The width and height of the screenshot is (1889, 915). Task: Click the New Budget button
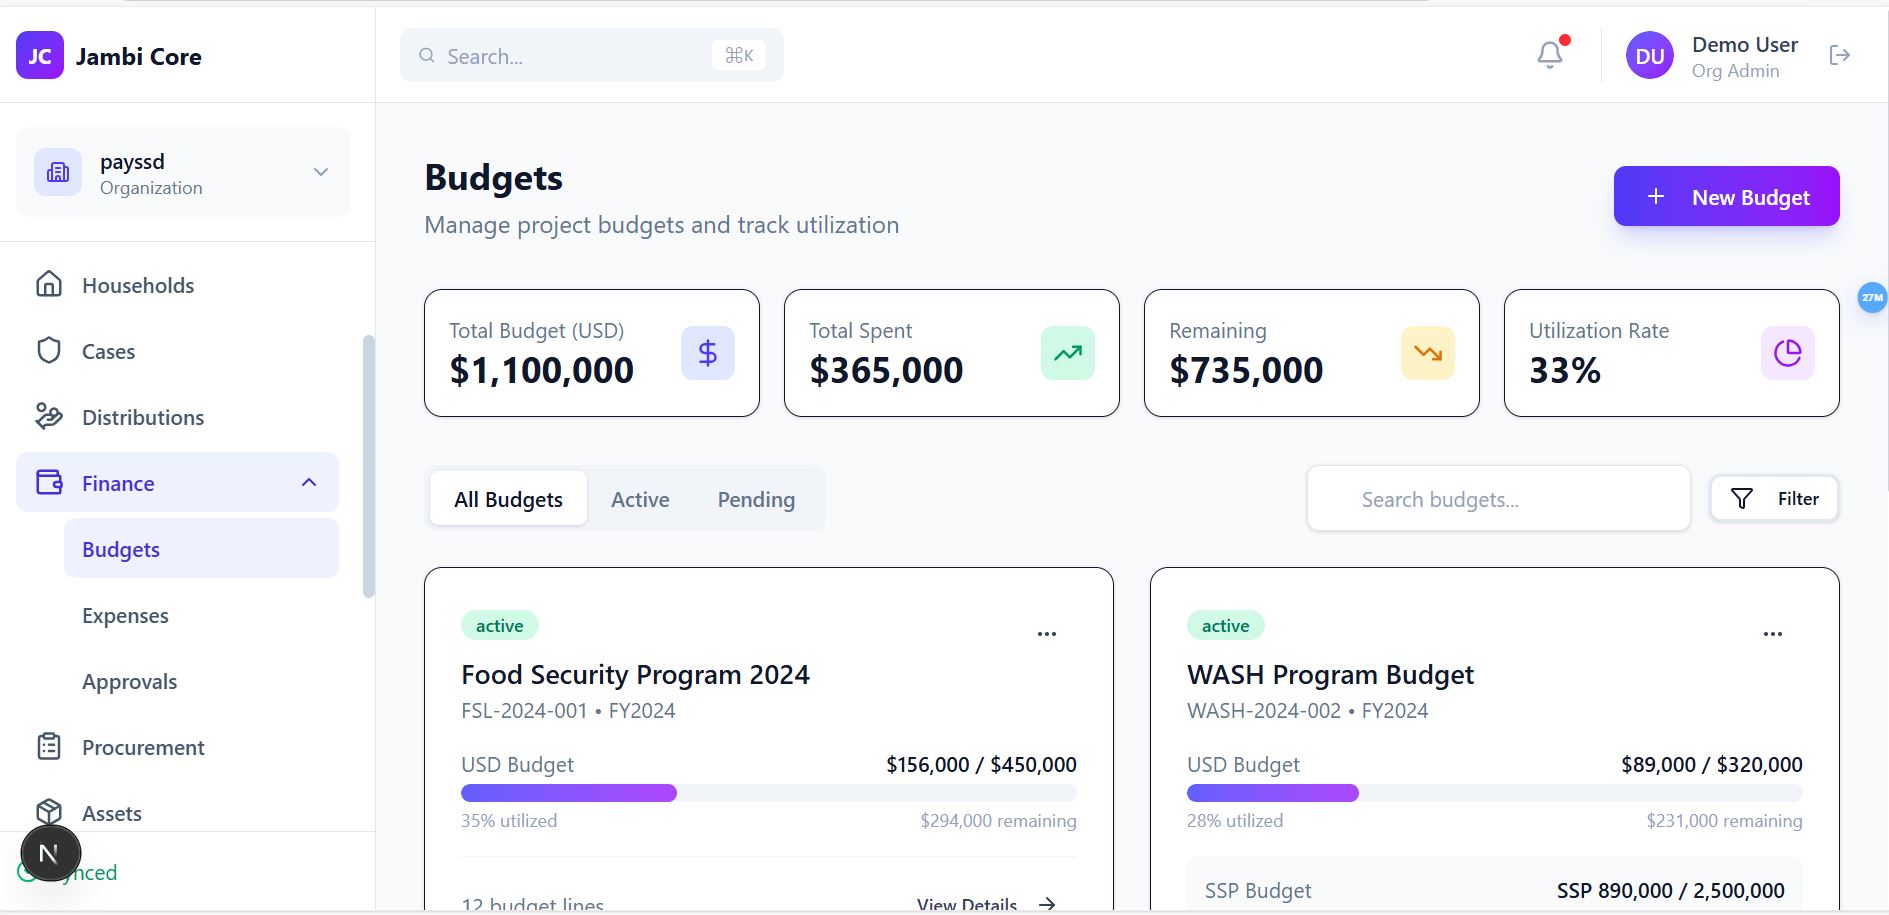[x=1726, y=197]
